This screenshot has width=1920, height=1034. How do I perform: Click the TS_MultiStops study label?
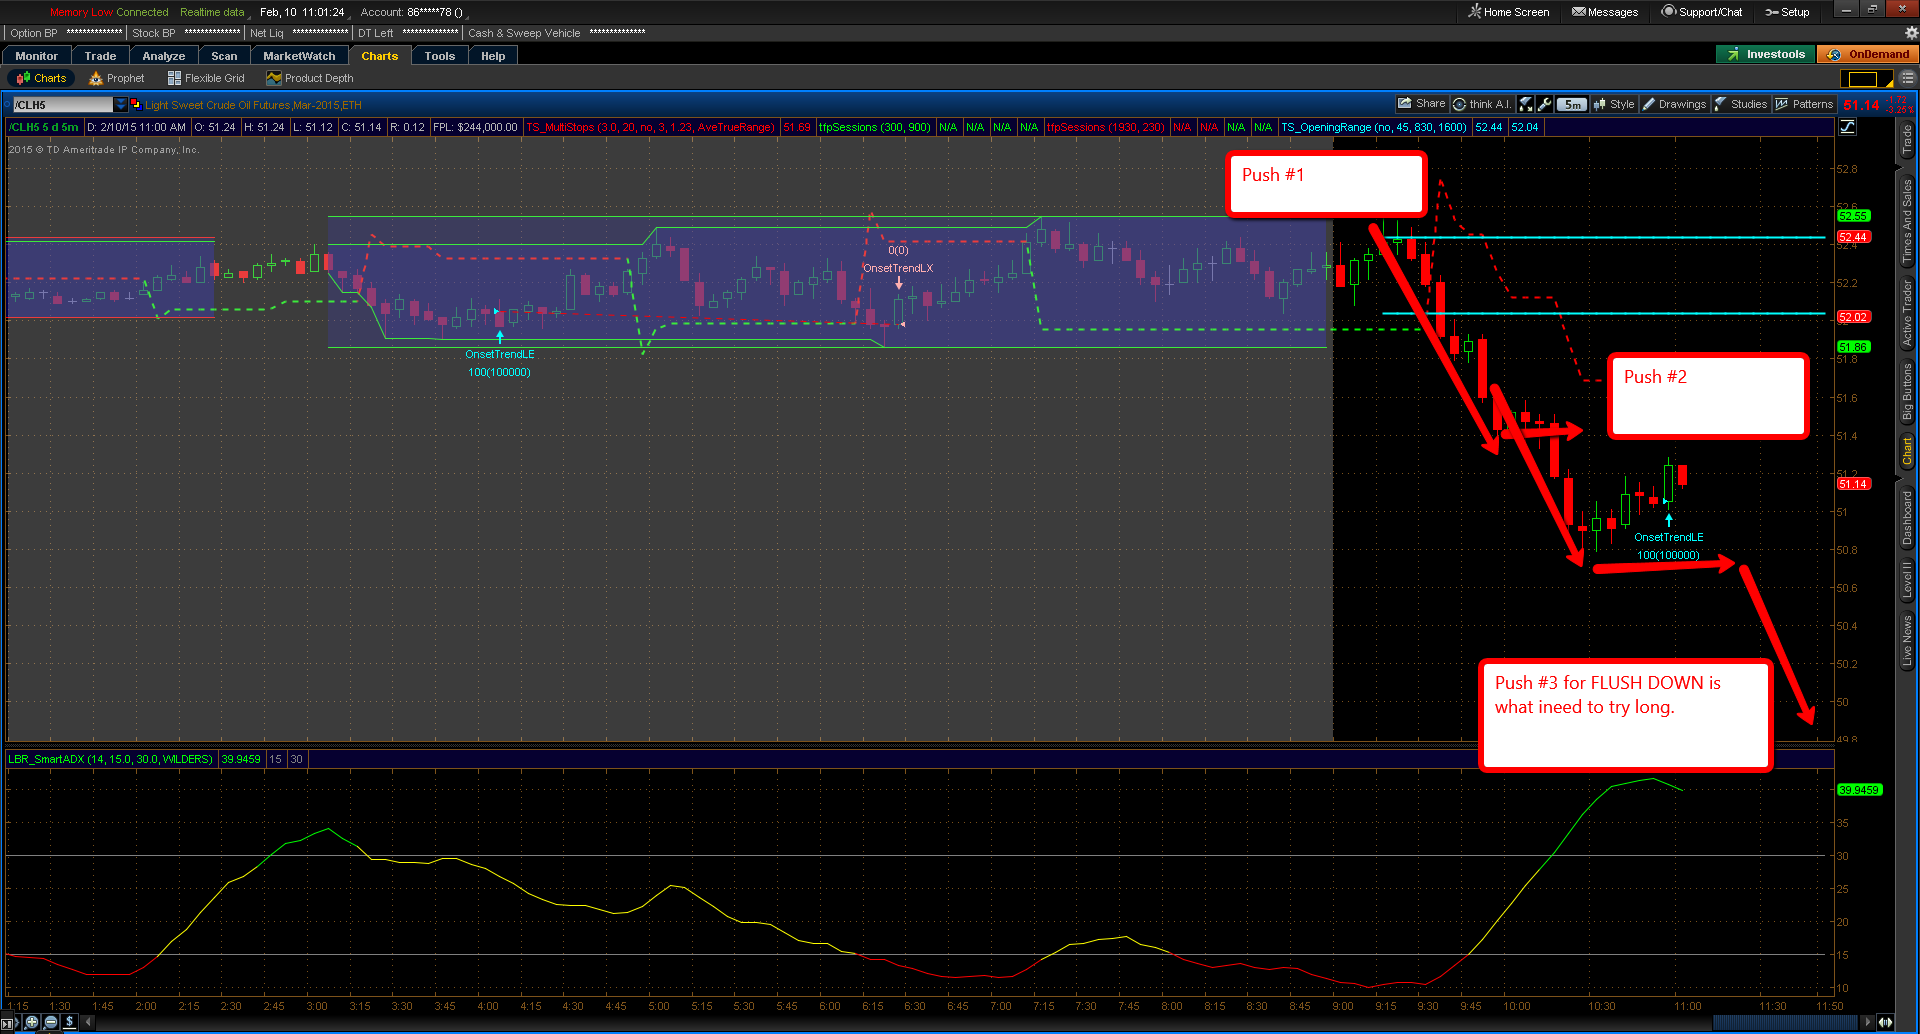coord(650,127)
